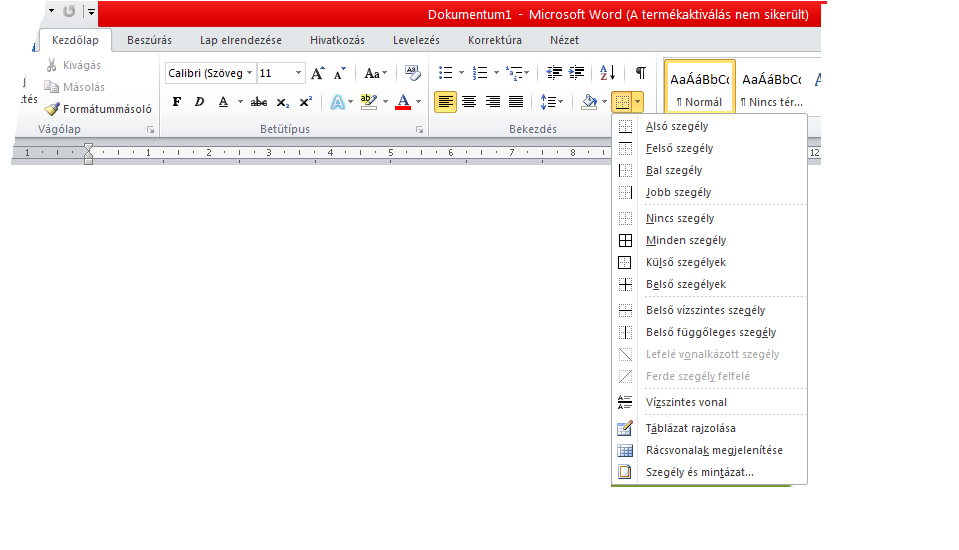Click the grow font size icon

coord(317,73)
